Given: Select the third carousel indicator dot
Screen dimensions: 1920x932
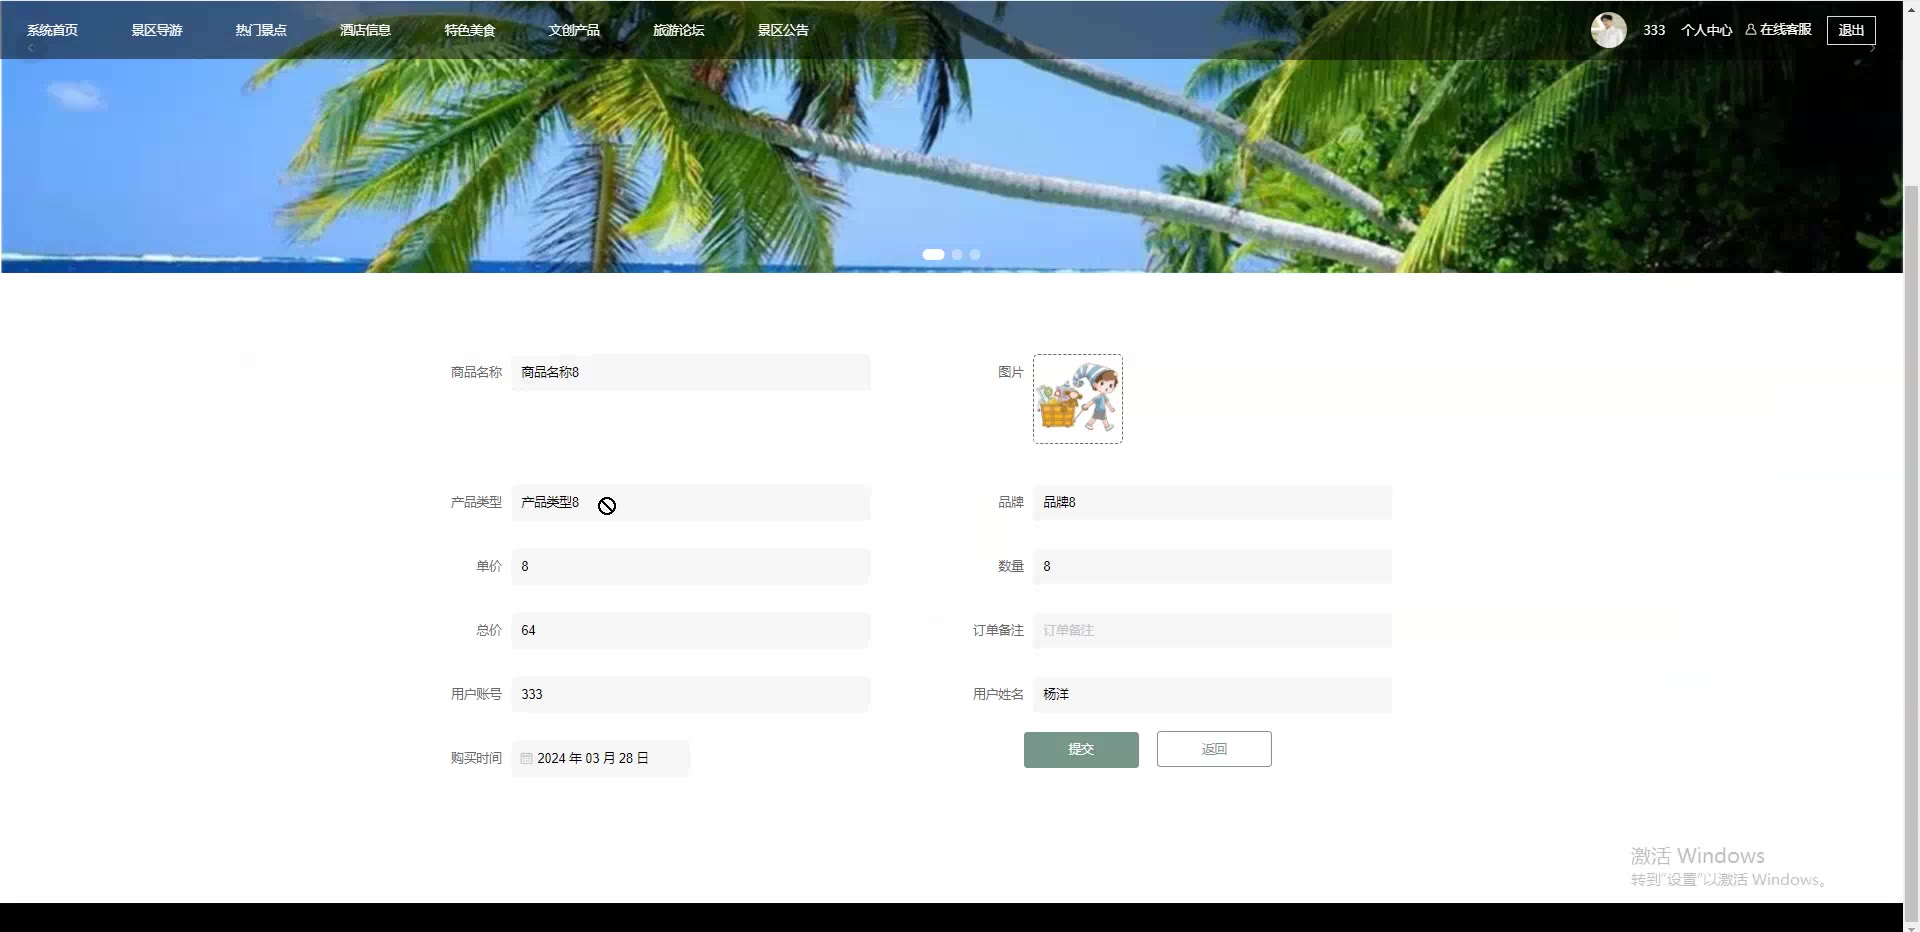Looking at the screenshot, I should [975, 254].
